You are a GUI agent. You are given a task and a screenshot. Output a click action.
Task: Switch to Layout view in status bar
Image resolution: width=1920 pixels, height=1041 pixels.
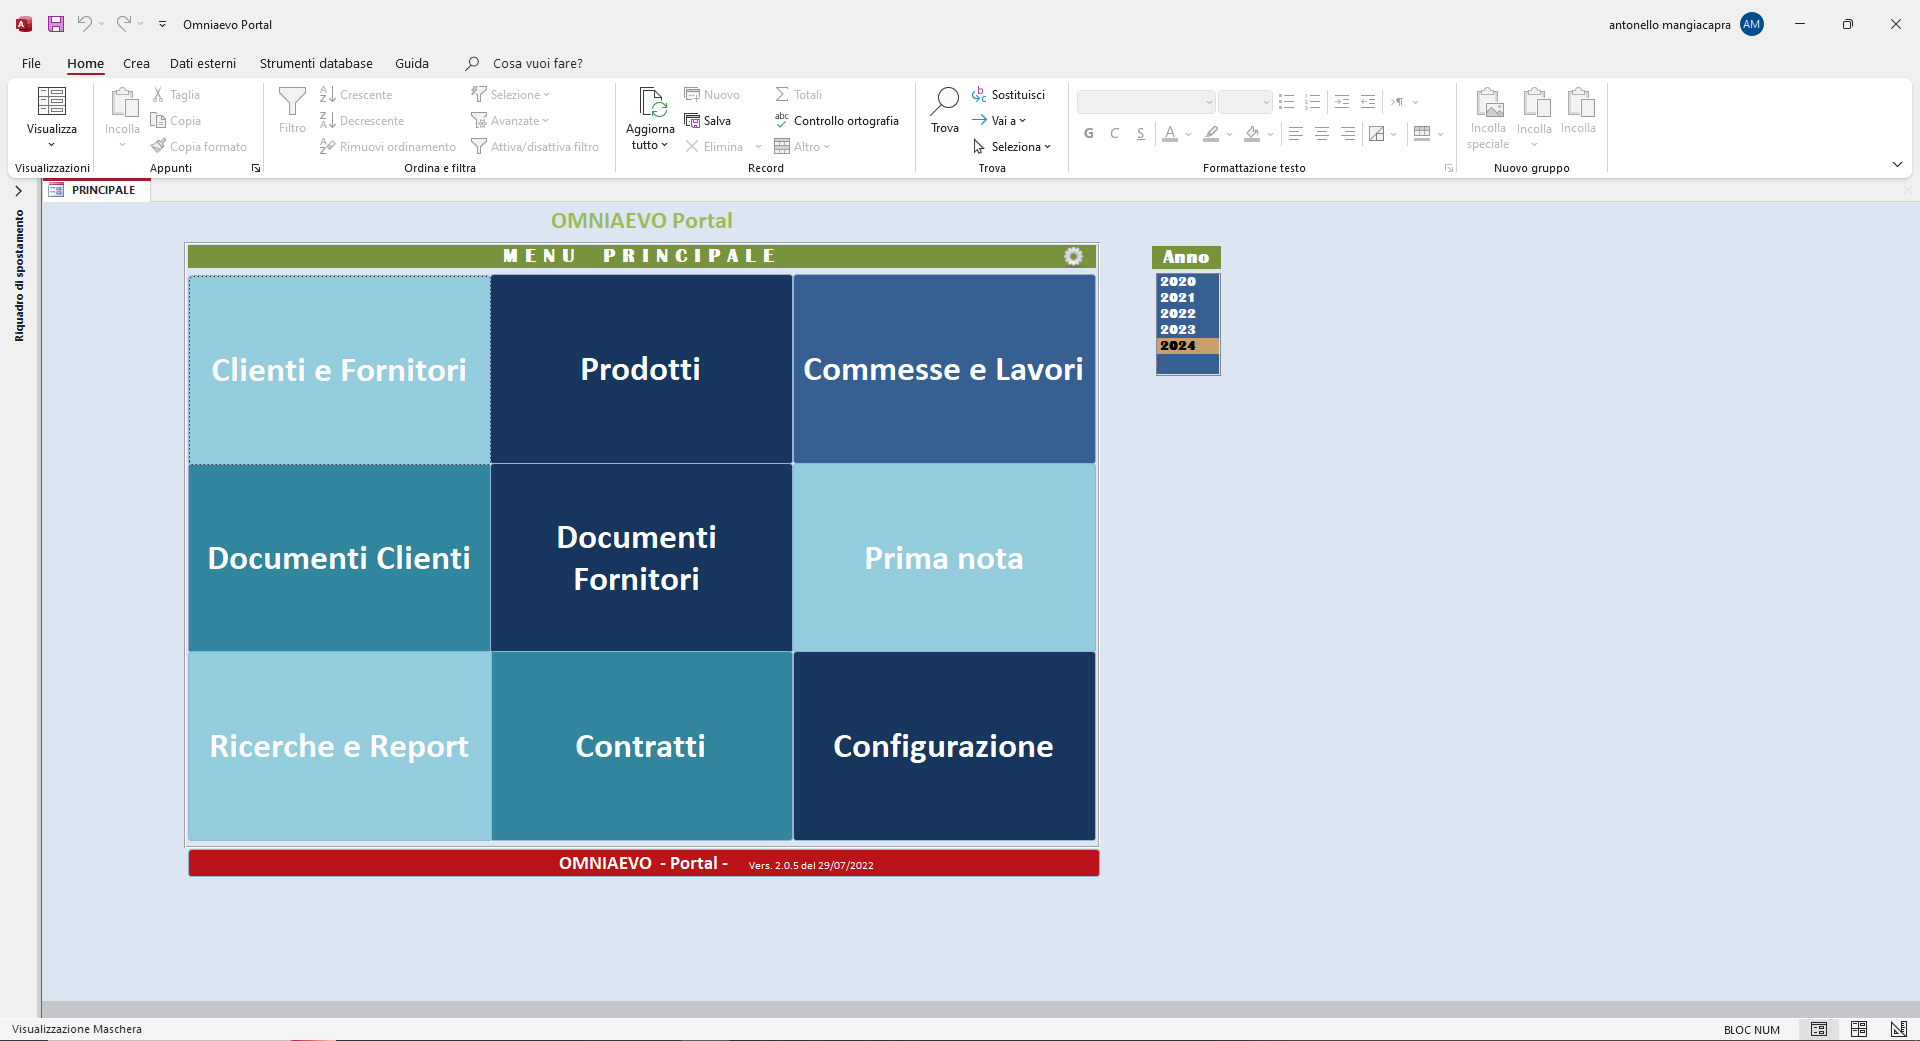coord(1859,1029)
